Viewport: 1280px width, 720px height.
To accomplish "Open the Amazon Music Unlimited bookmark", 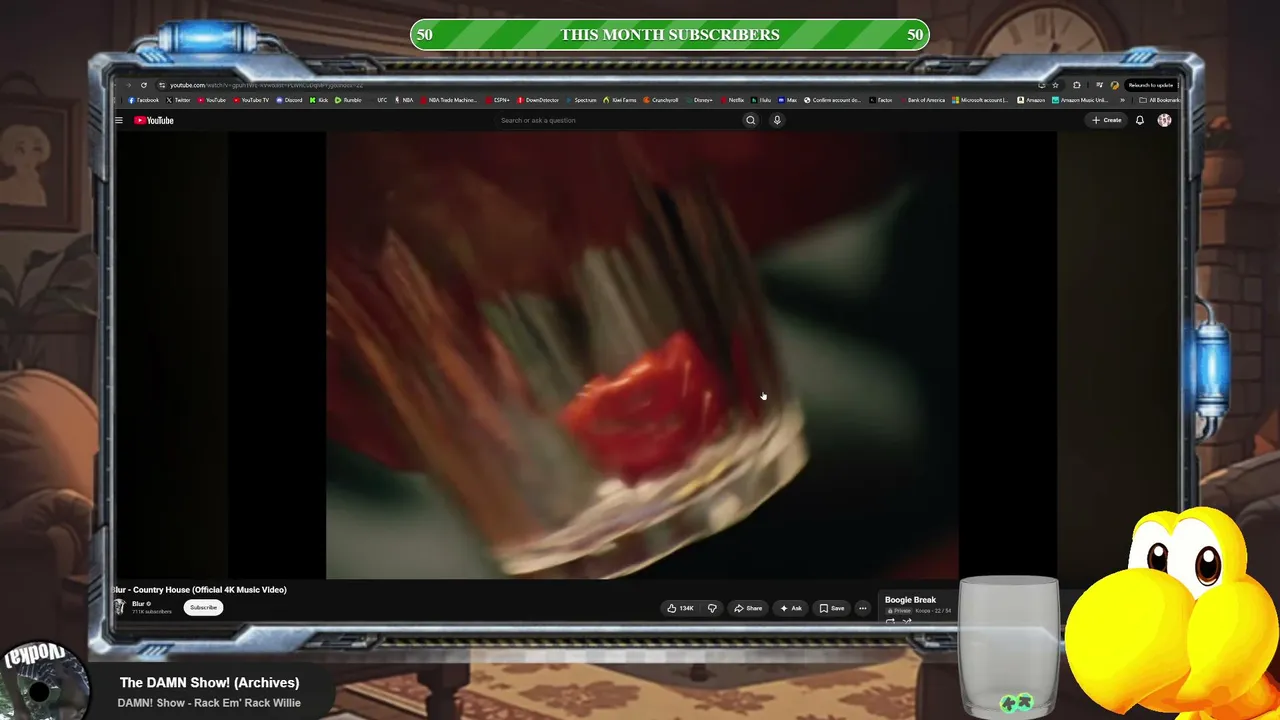I will pos(1080,100).
